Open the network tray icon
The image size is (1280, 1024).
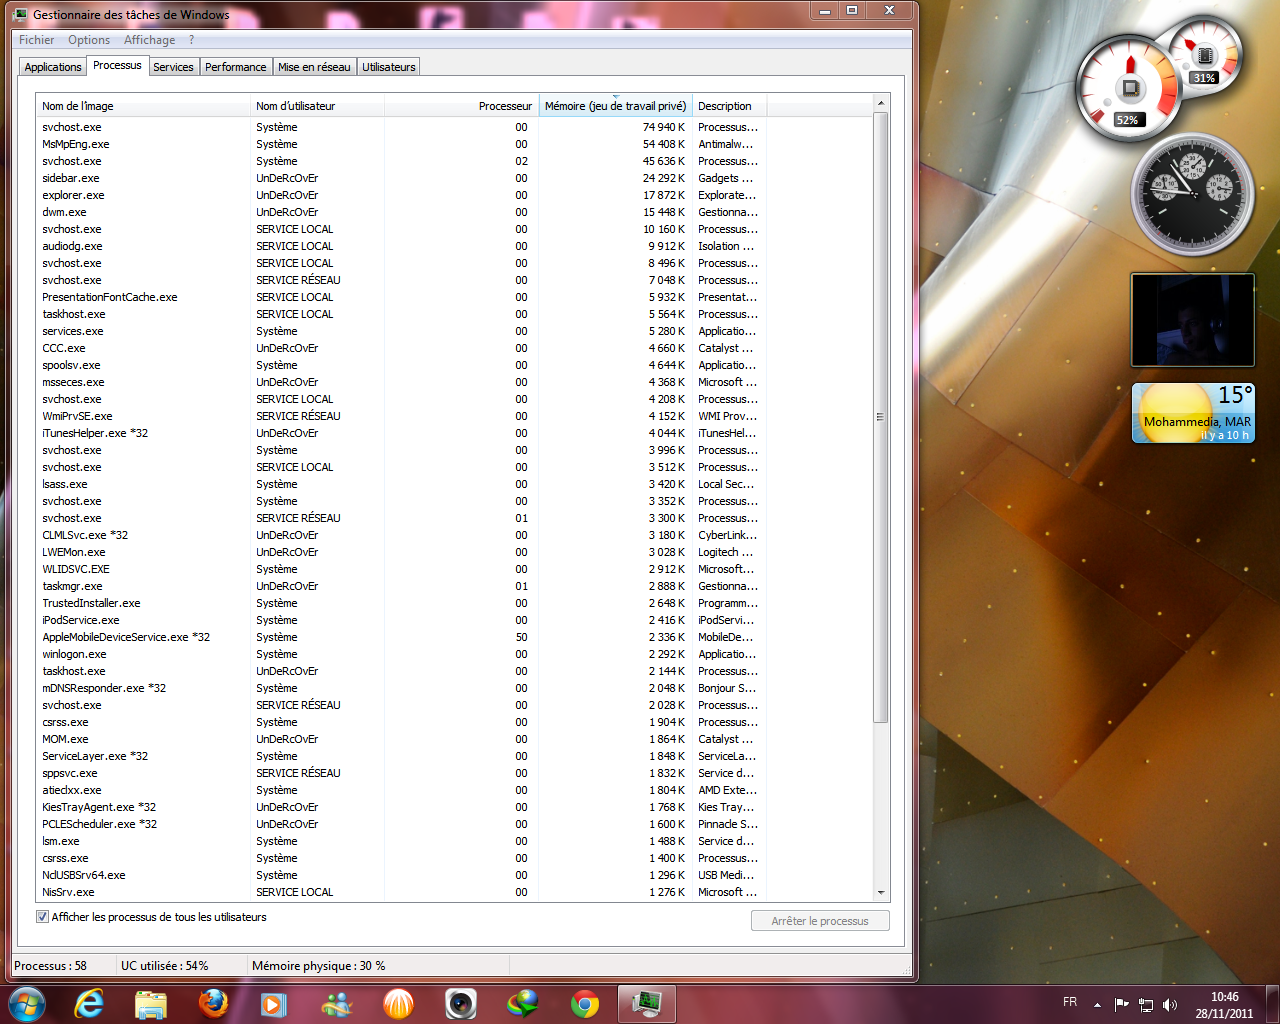[1146, 1004]
